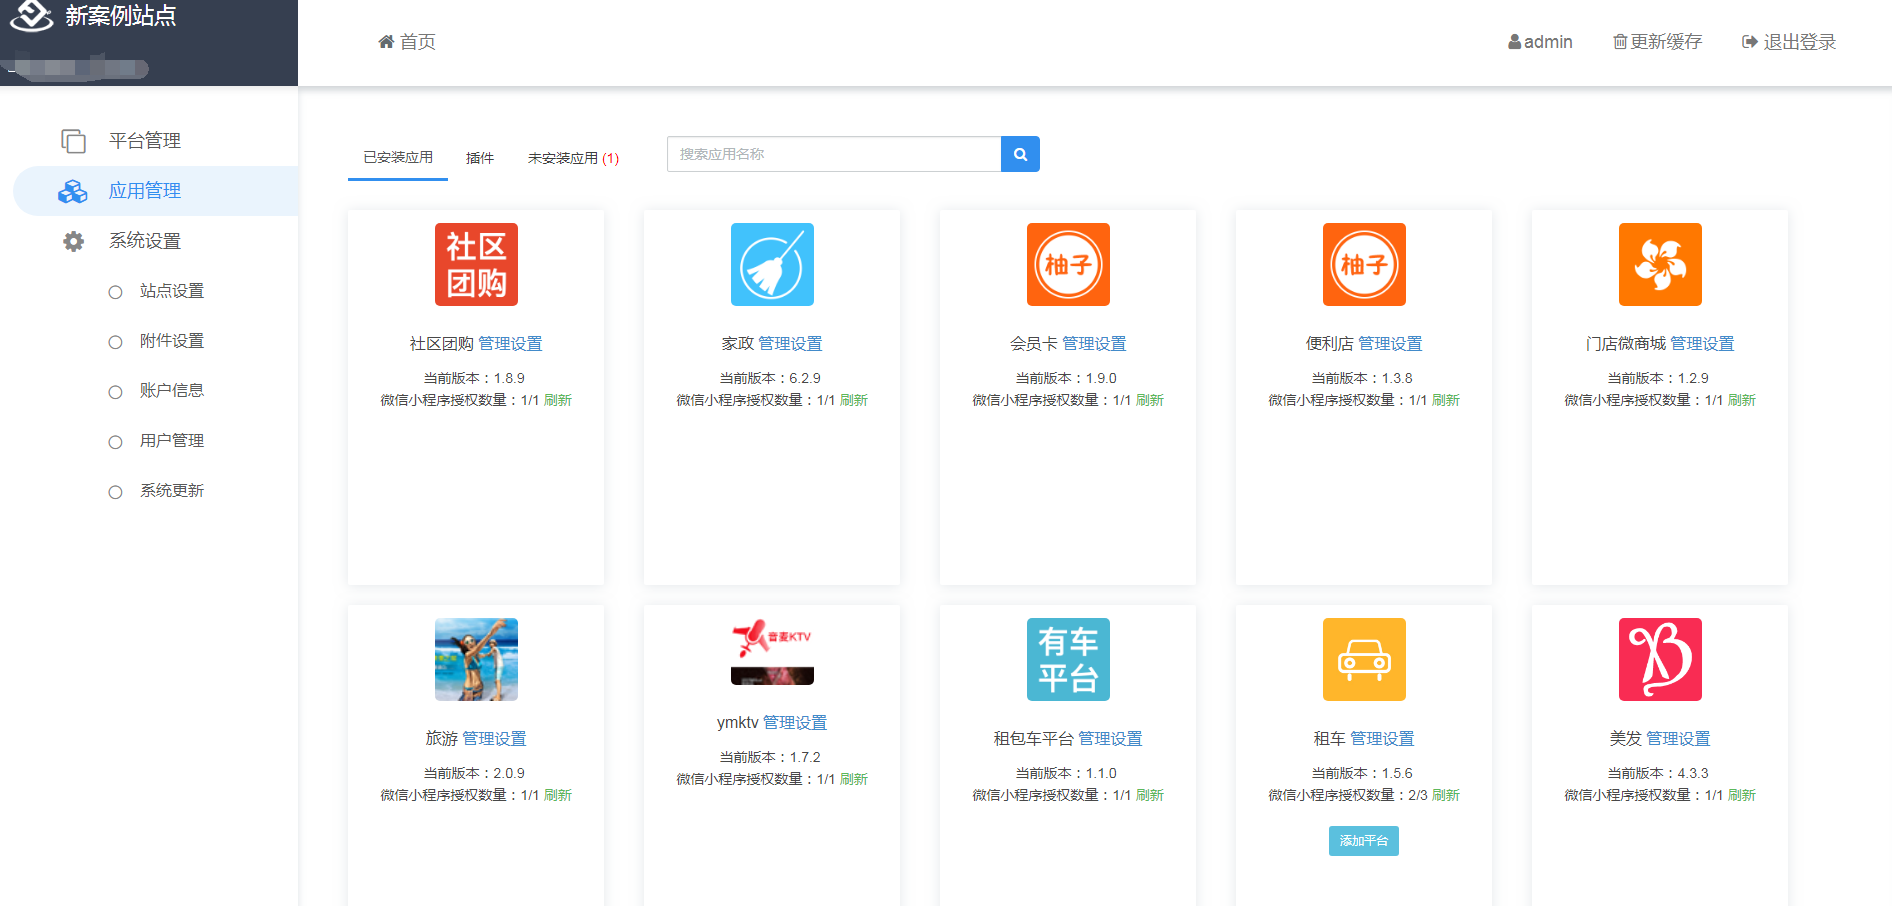This screenshot has width=1892, height=906.
Task: Open the 社区团购 app icon
Action: coord(476,264)
